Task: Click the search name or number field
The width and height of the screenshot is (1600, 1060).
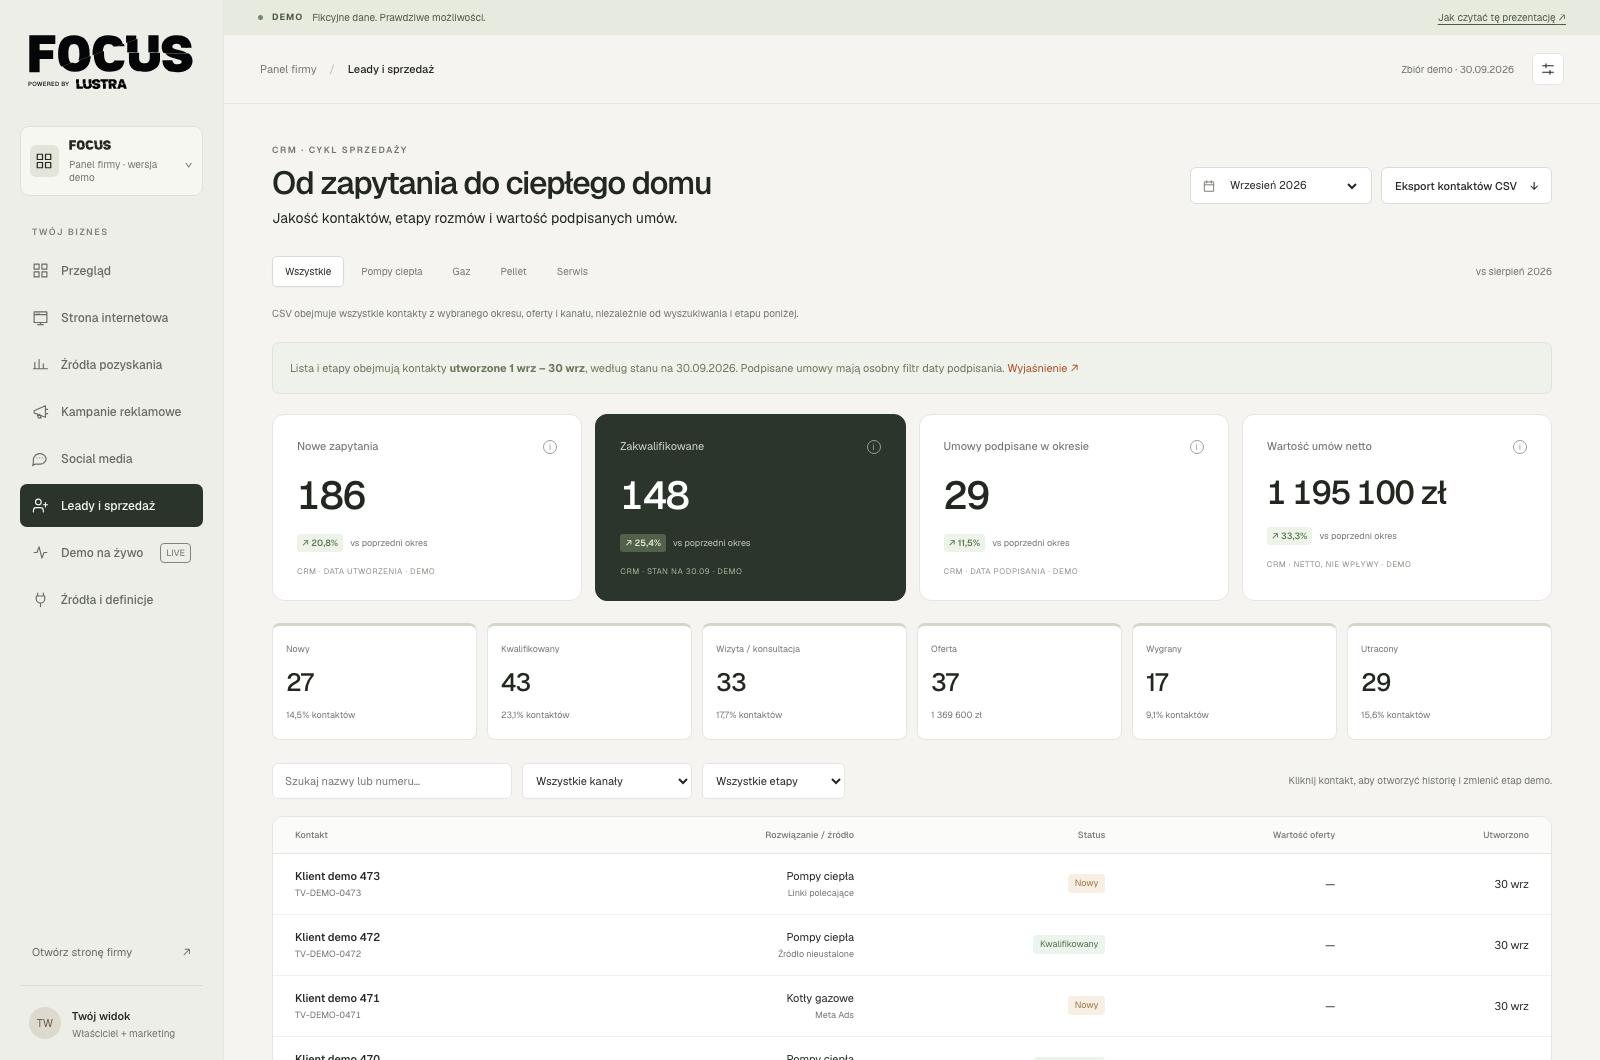Action: tap(392, 781)
